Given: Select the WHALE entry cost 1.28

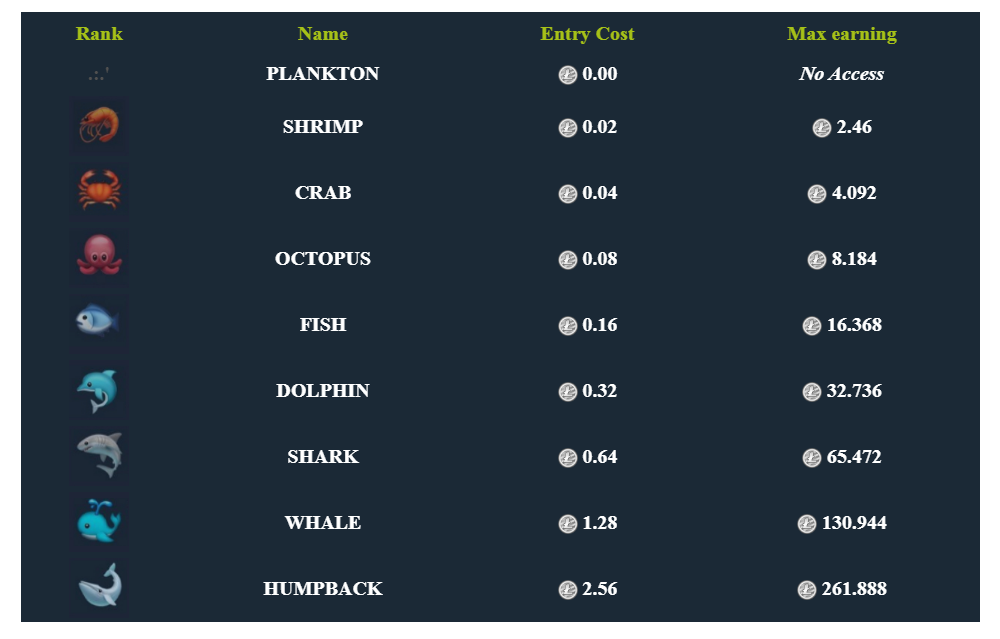Looking at the screenshot, I should click(x=599, y=523).
